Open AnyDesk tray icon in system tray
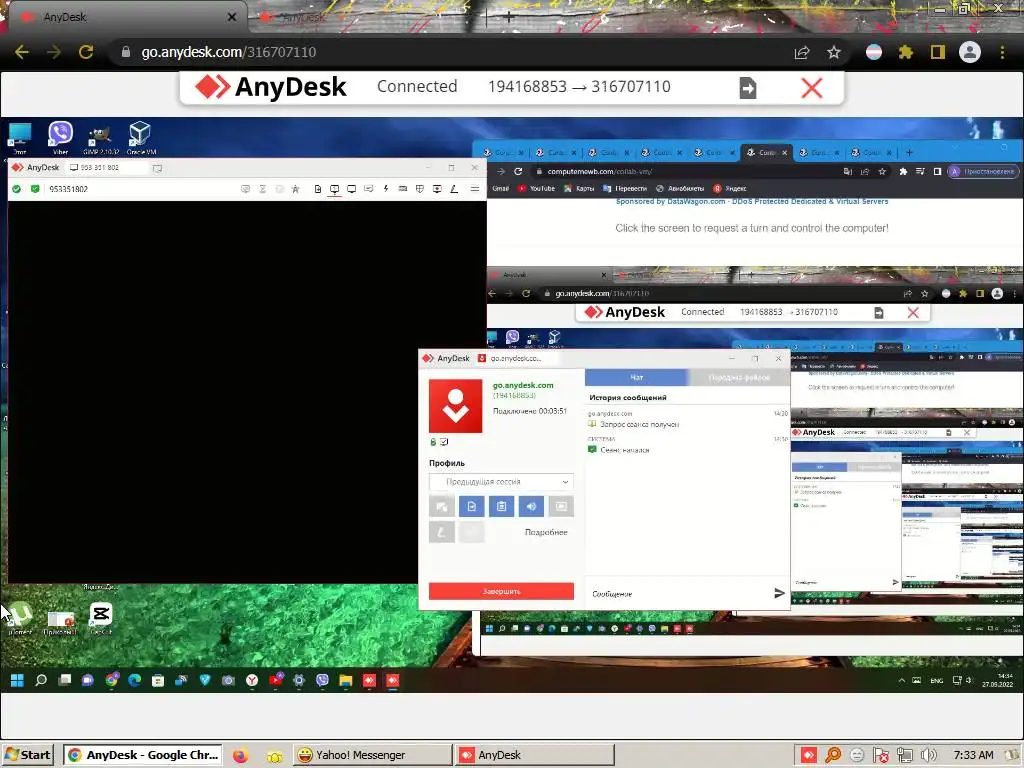Image resolution: width=1024 pixels, height=768 pixels. [808, 756]
